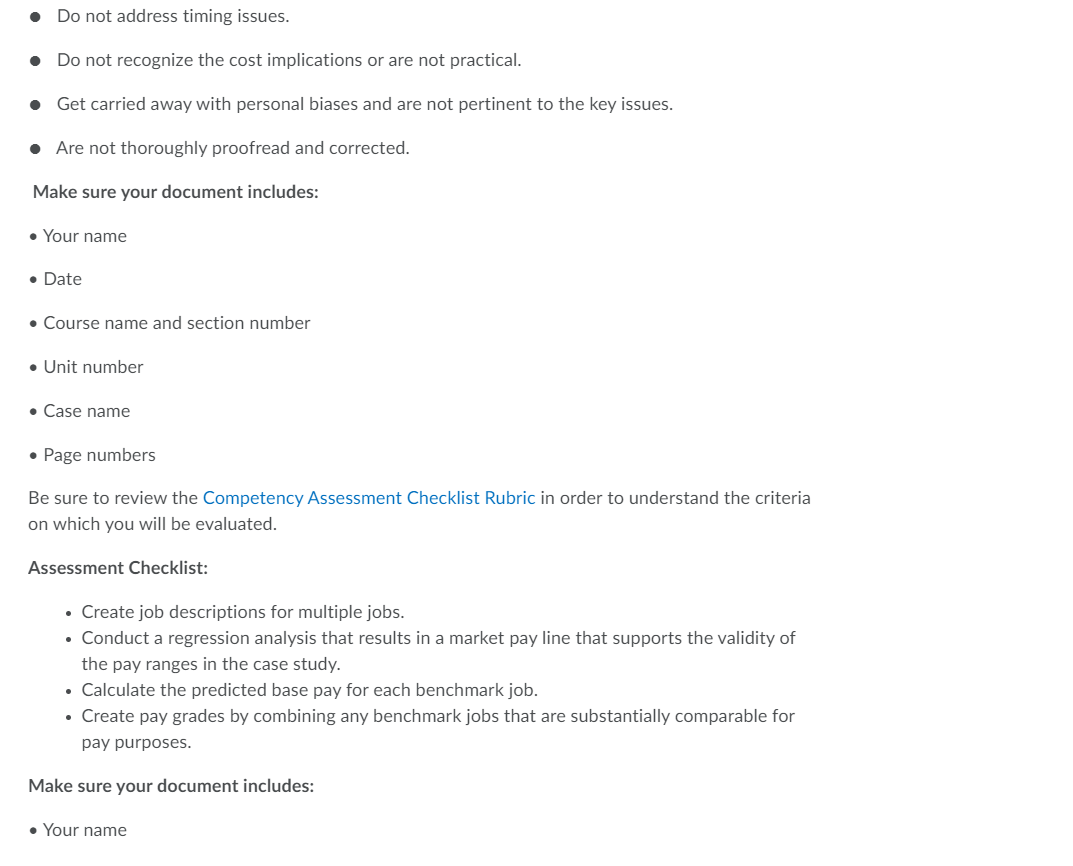Click 'Course name and section number' item

(x=176, y=323)
